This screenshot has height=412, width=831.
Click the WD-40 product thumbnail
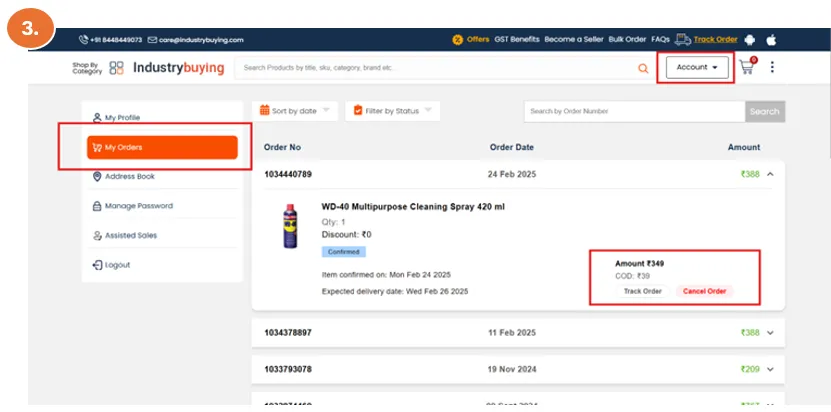pyautogui.click(x=291, y=225)
